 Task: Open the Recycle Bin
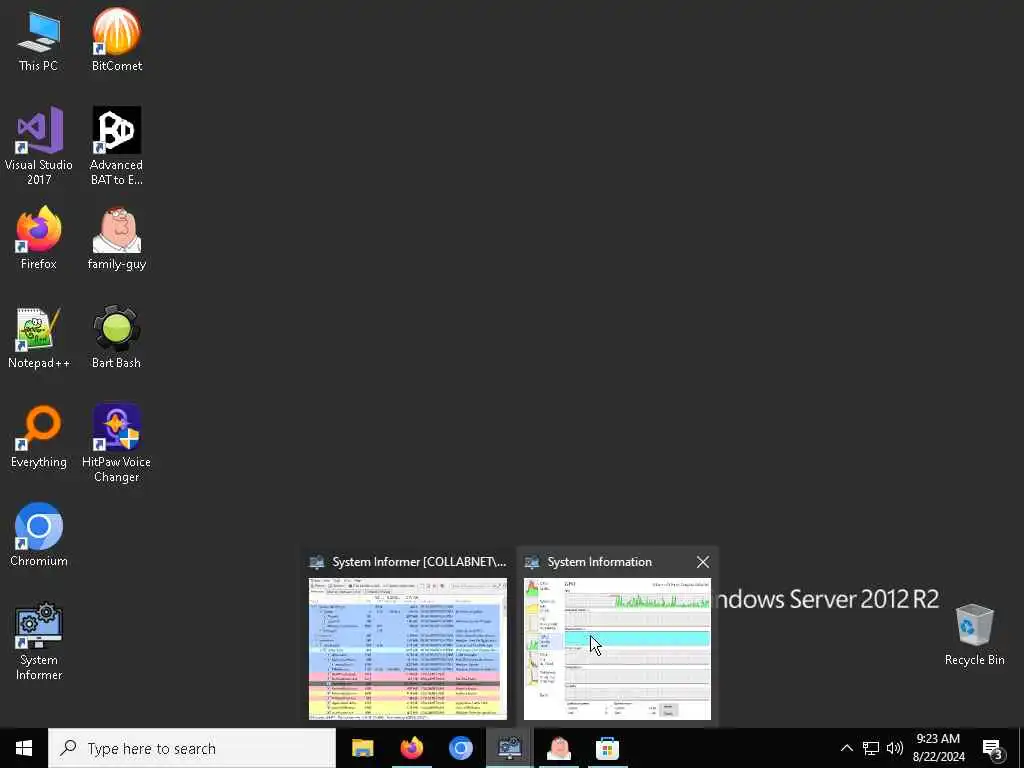(x=974, y=635)
